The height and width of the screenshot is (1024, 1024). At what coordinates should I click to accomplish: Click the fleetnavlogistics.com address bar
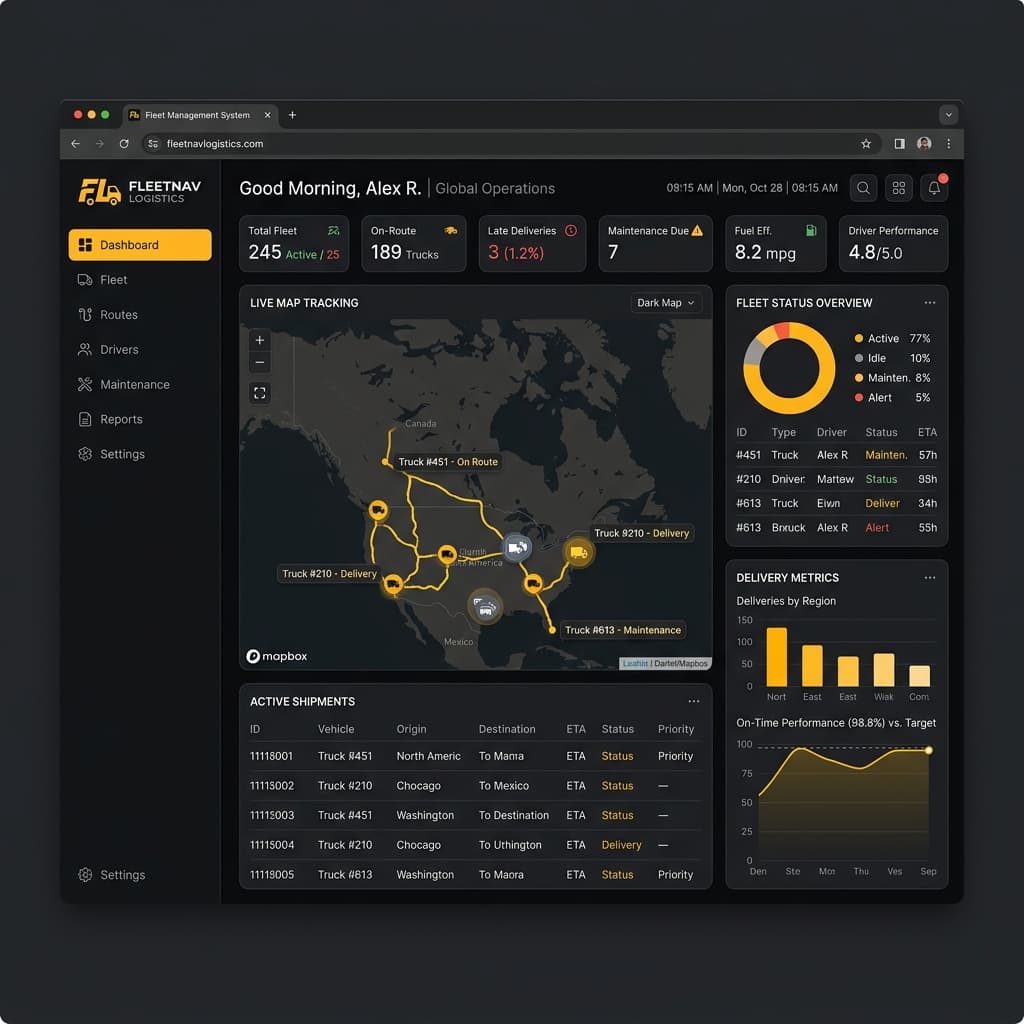click(511, 144)
